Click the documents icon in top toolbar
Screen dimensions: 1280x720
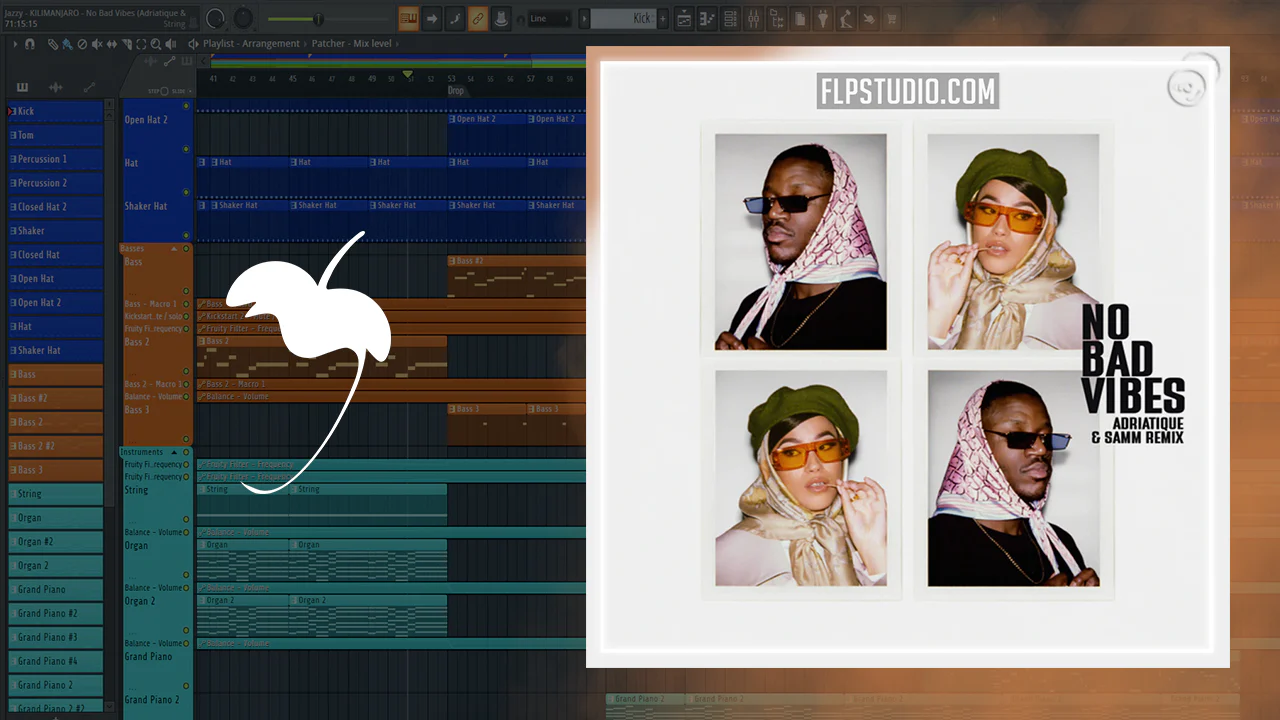[800, 18]
